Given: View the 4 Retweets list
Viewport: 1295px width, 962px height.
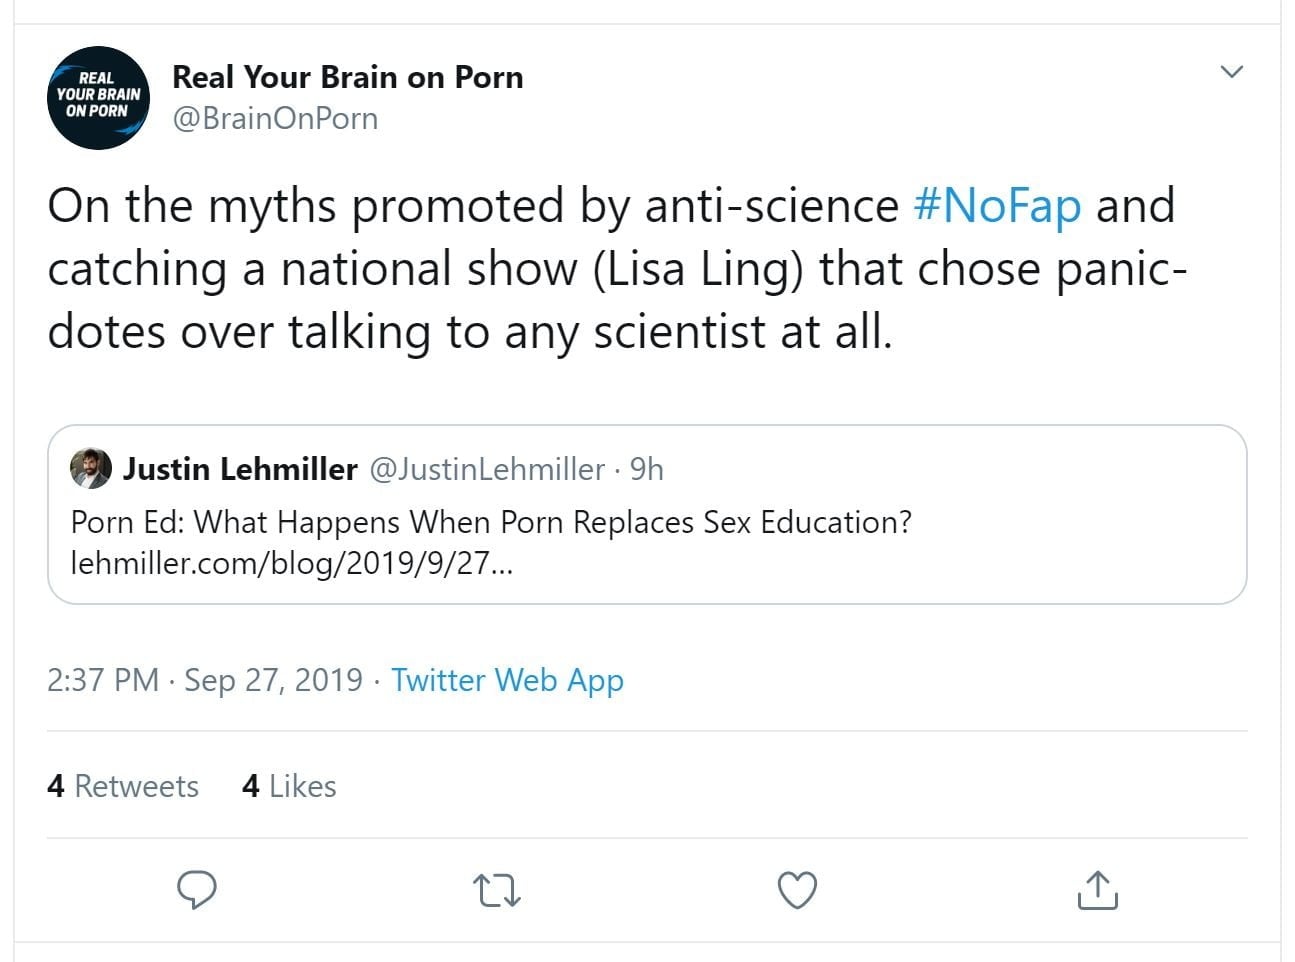Looking at the screenshot, I should pyautogui.click(x=123, y=786).
